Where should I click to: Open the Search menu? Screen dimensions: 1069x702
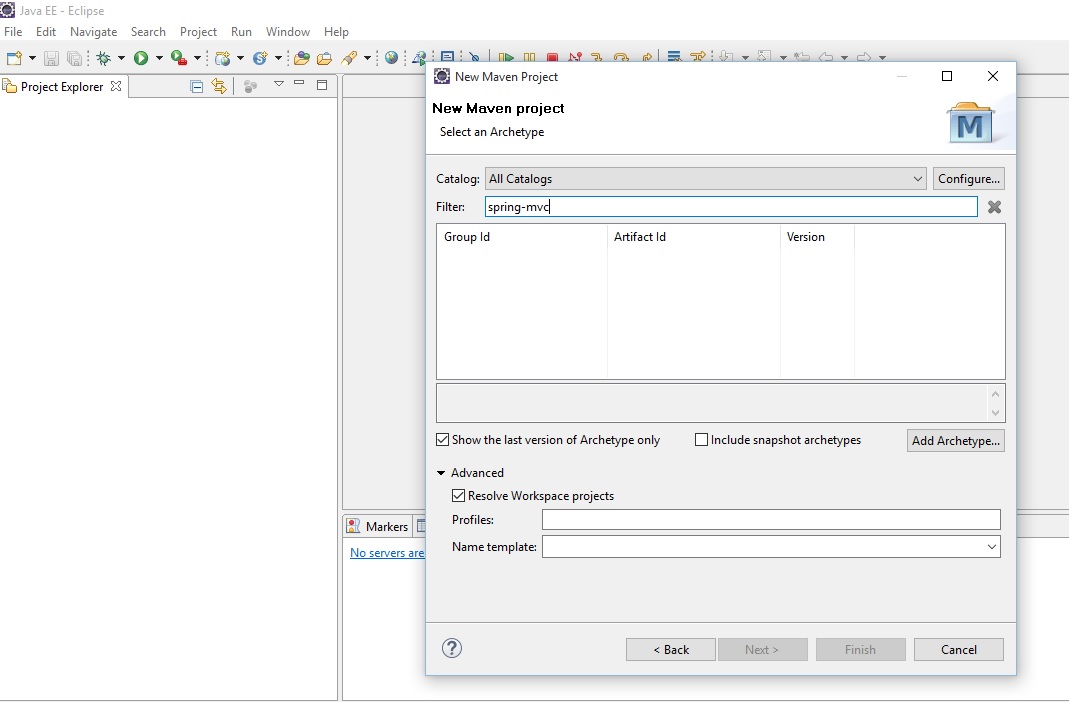148,32
